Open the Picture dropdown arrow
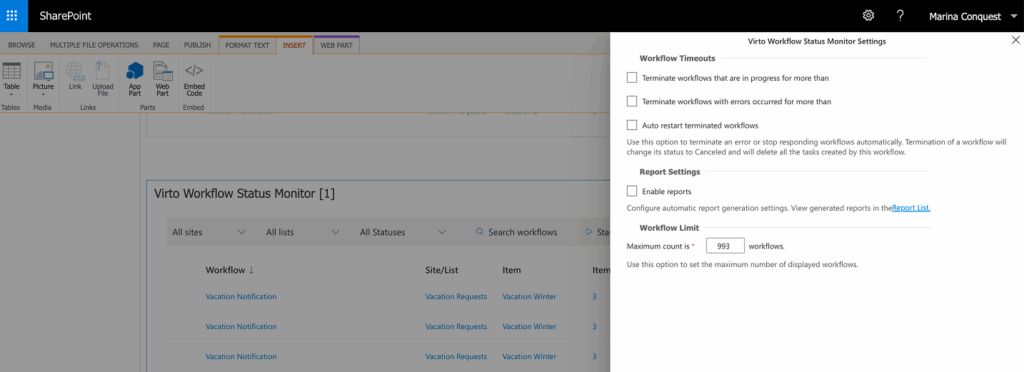1024x372 pixels. pyautogui.click(x=43, y=95)
